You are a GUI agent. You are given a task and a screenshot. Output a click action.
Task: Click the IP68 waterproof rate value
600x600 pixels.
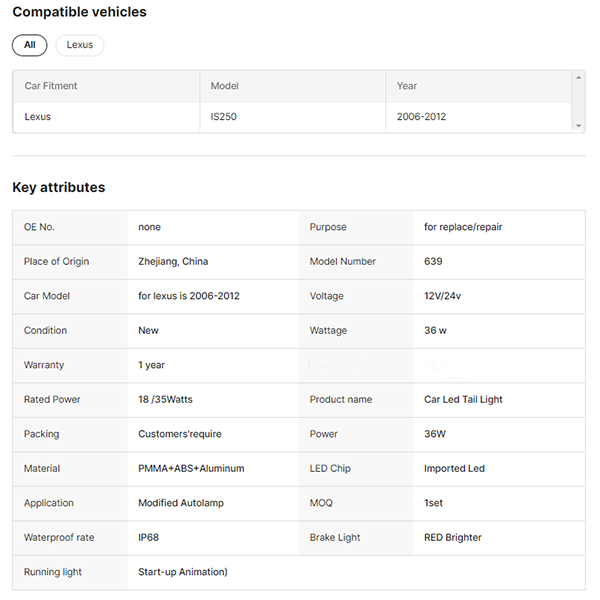click(x=149, y=538)
